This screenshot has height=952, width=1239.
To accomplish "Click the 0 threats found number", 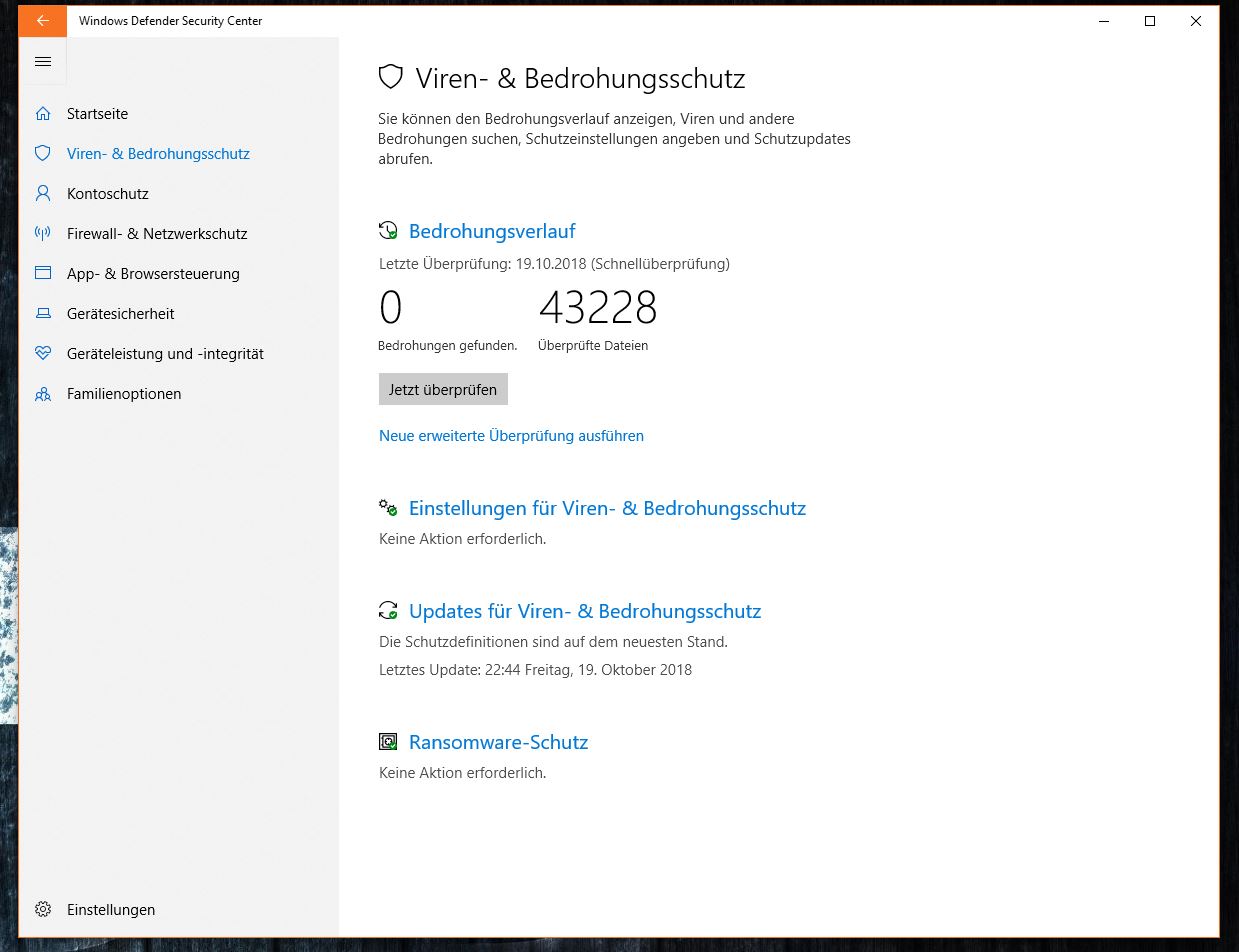I will click(x=391, y=308).
